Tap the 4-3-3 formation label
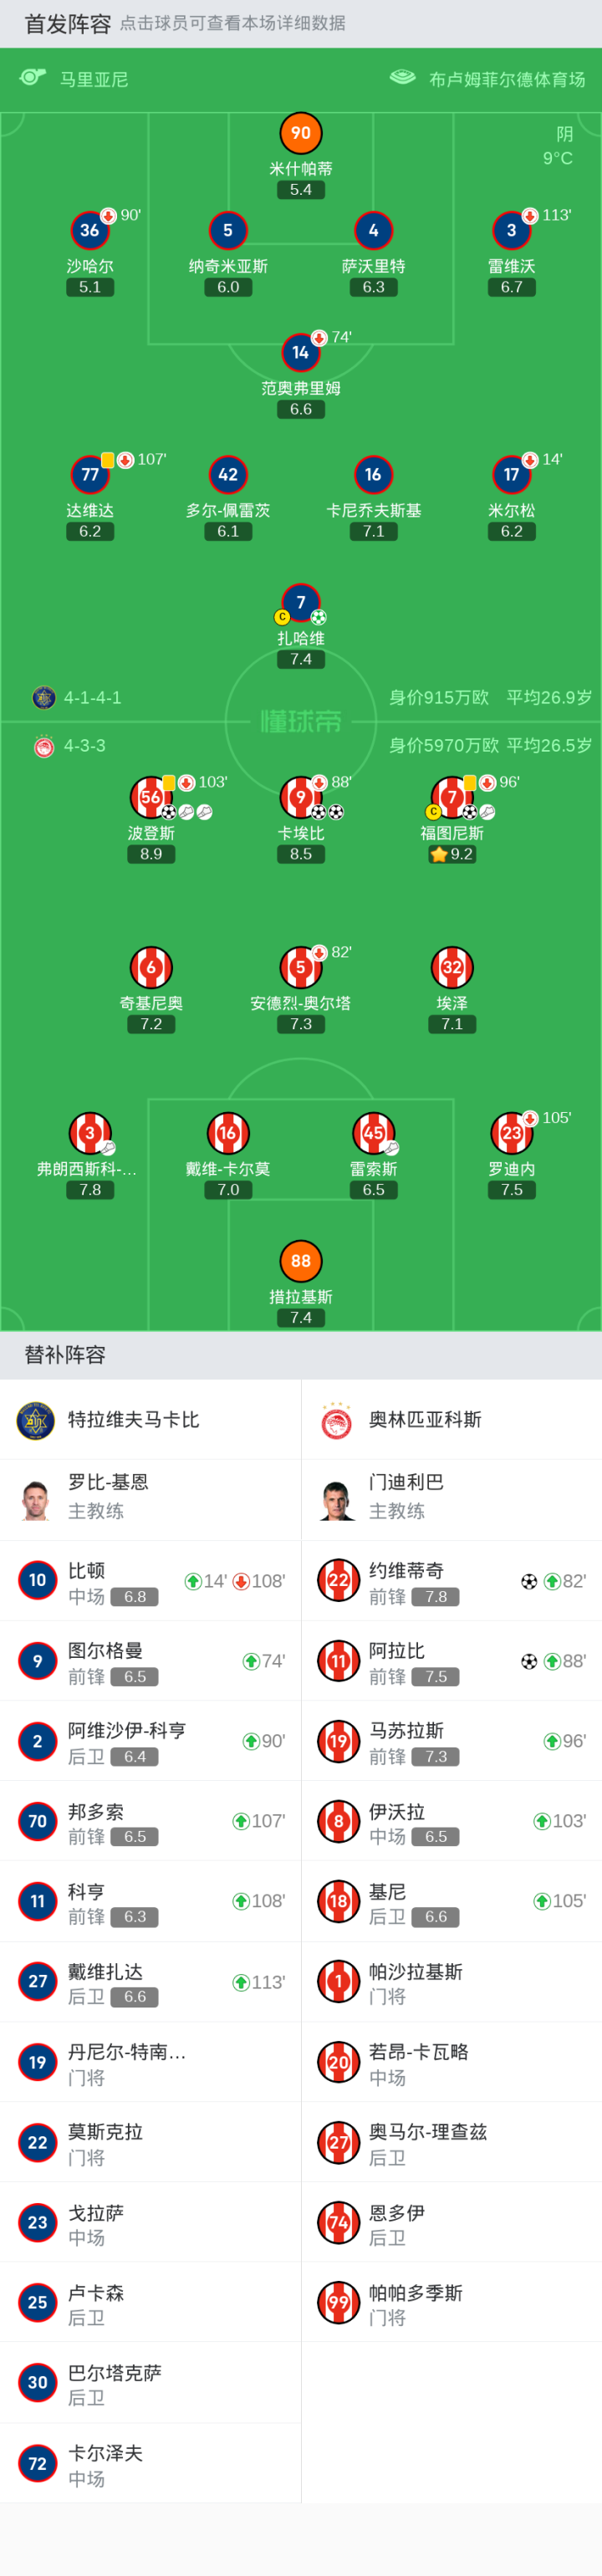 pos(84,746)
